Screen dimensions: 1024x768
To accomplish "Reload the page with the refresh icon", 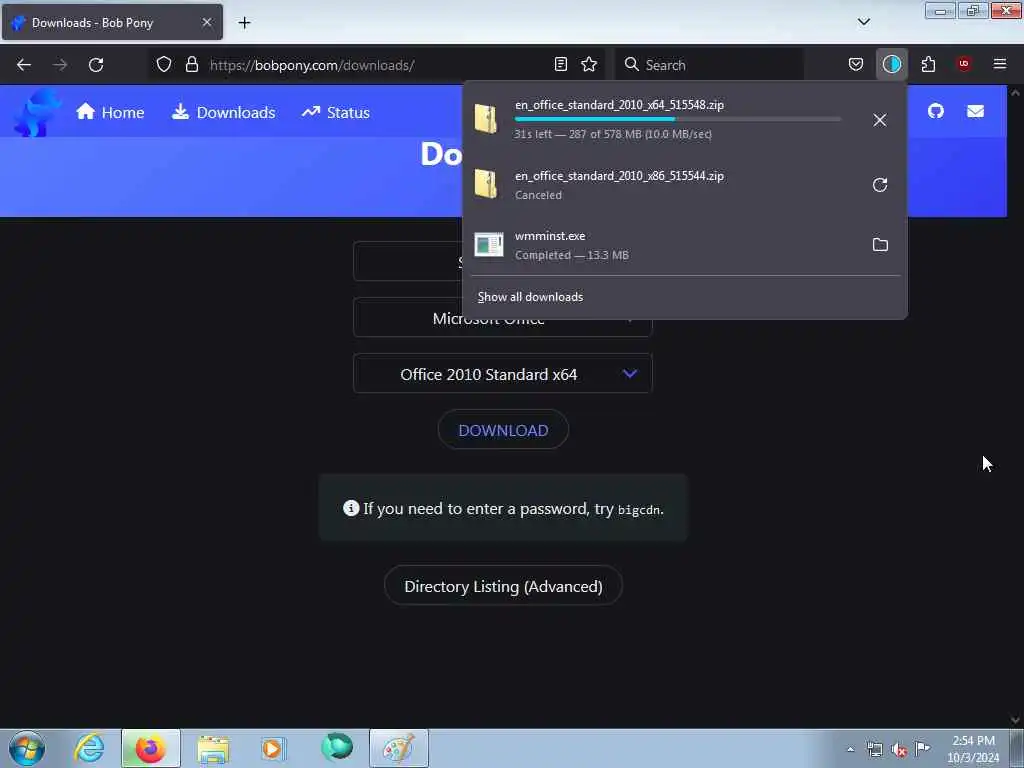I will point(96,65).
